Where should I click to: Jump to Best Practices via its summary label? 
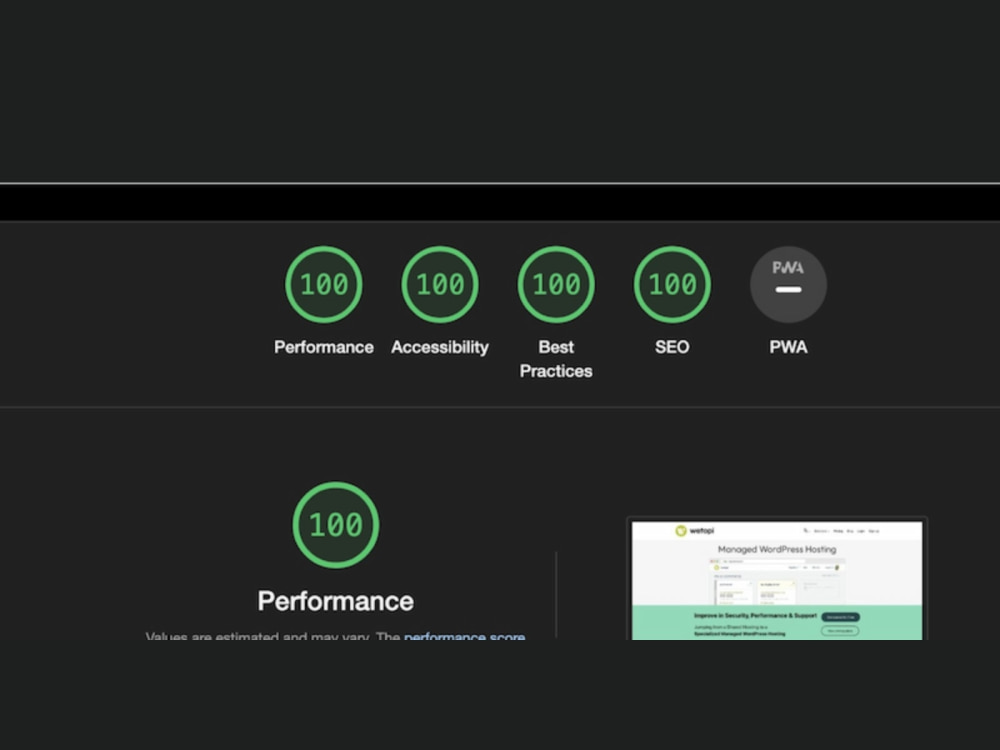pos(556,359)
